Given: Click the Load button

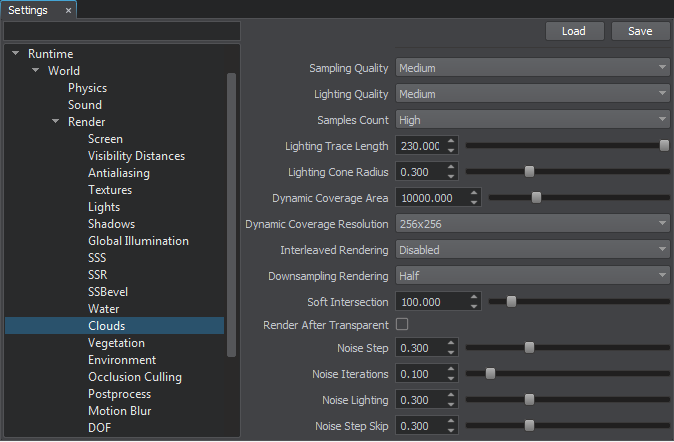Looking at the screenshot, I should tap(574, 31).
